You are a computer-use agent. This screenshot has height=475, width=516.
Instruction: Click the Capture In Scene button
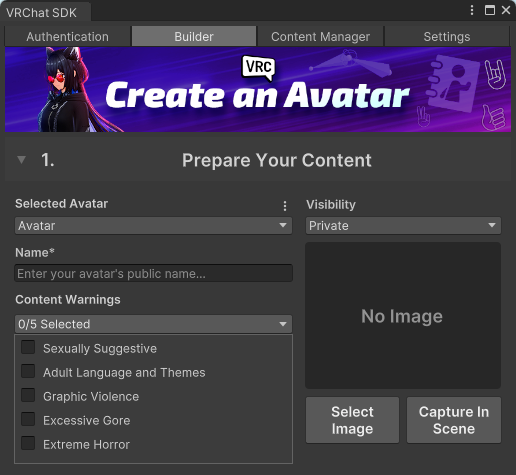coord(454,420)
